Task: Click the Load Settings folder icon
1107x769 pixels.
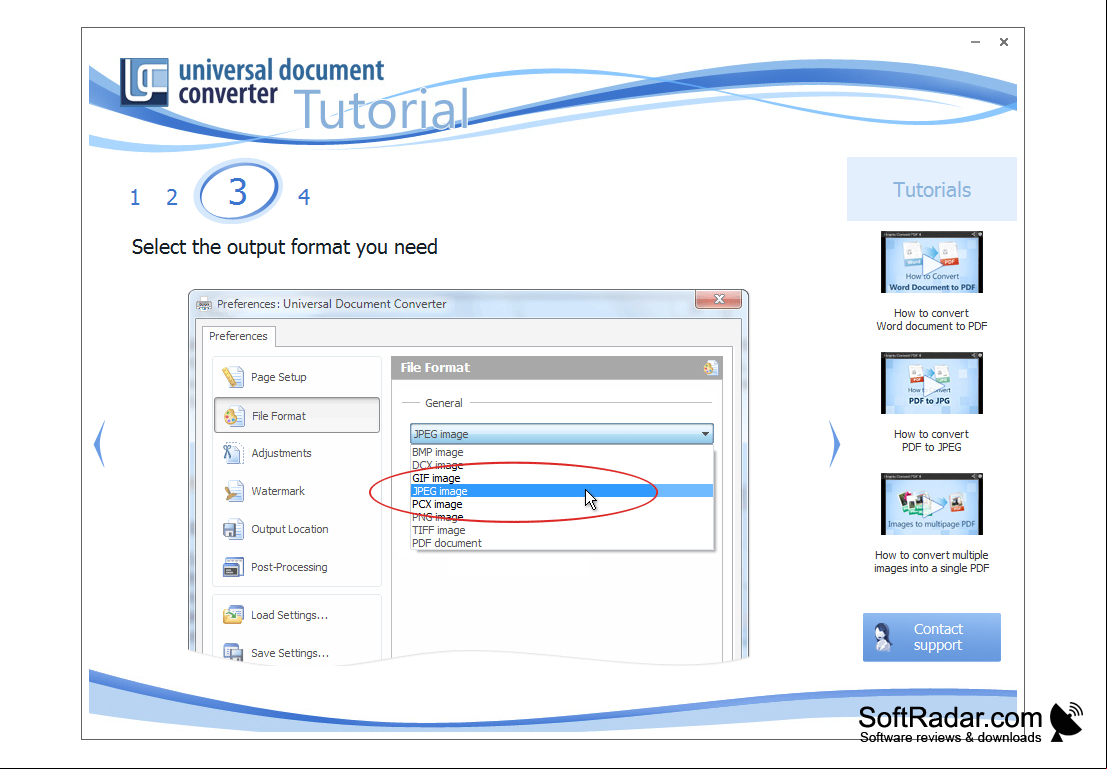Action: point(233,615)
